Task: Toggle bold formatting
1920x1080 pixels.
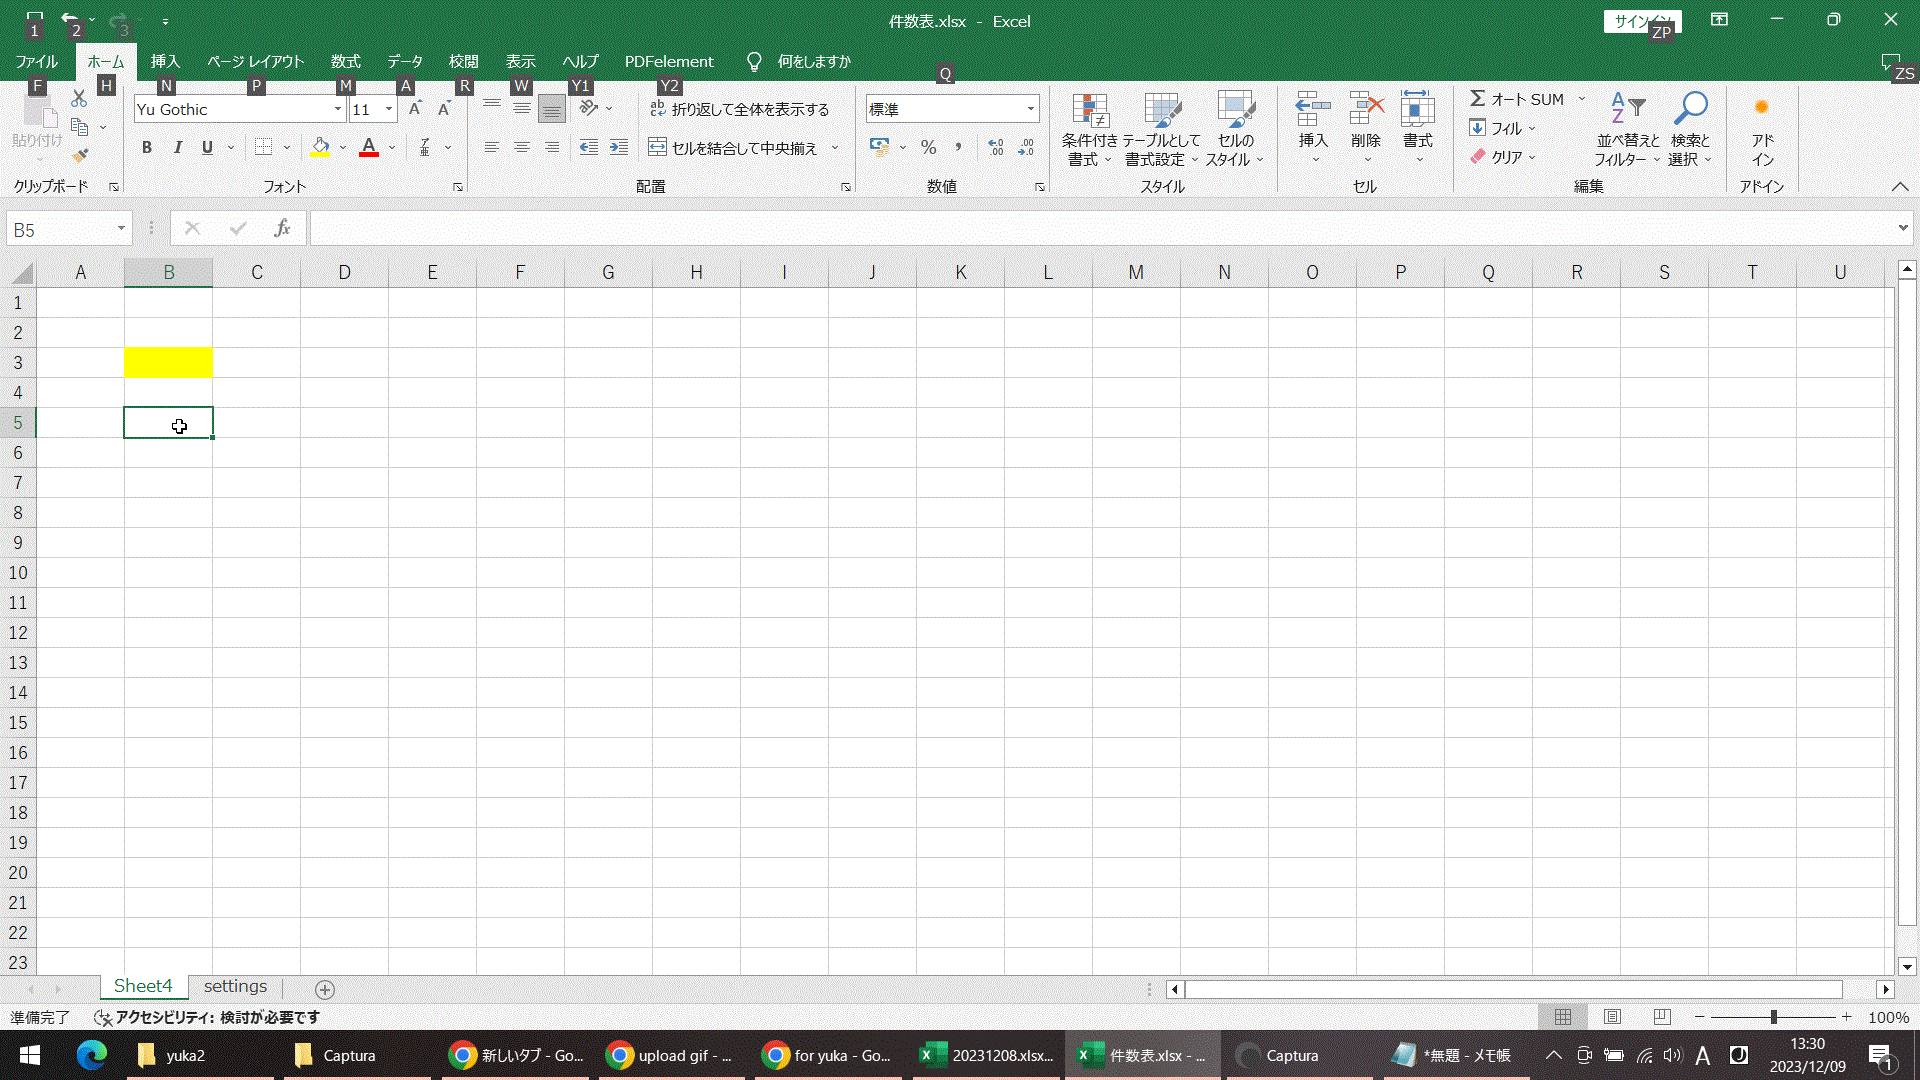Action: pos(147,148)
